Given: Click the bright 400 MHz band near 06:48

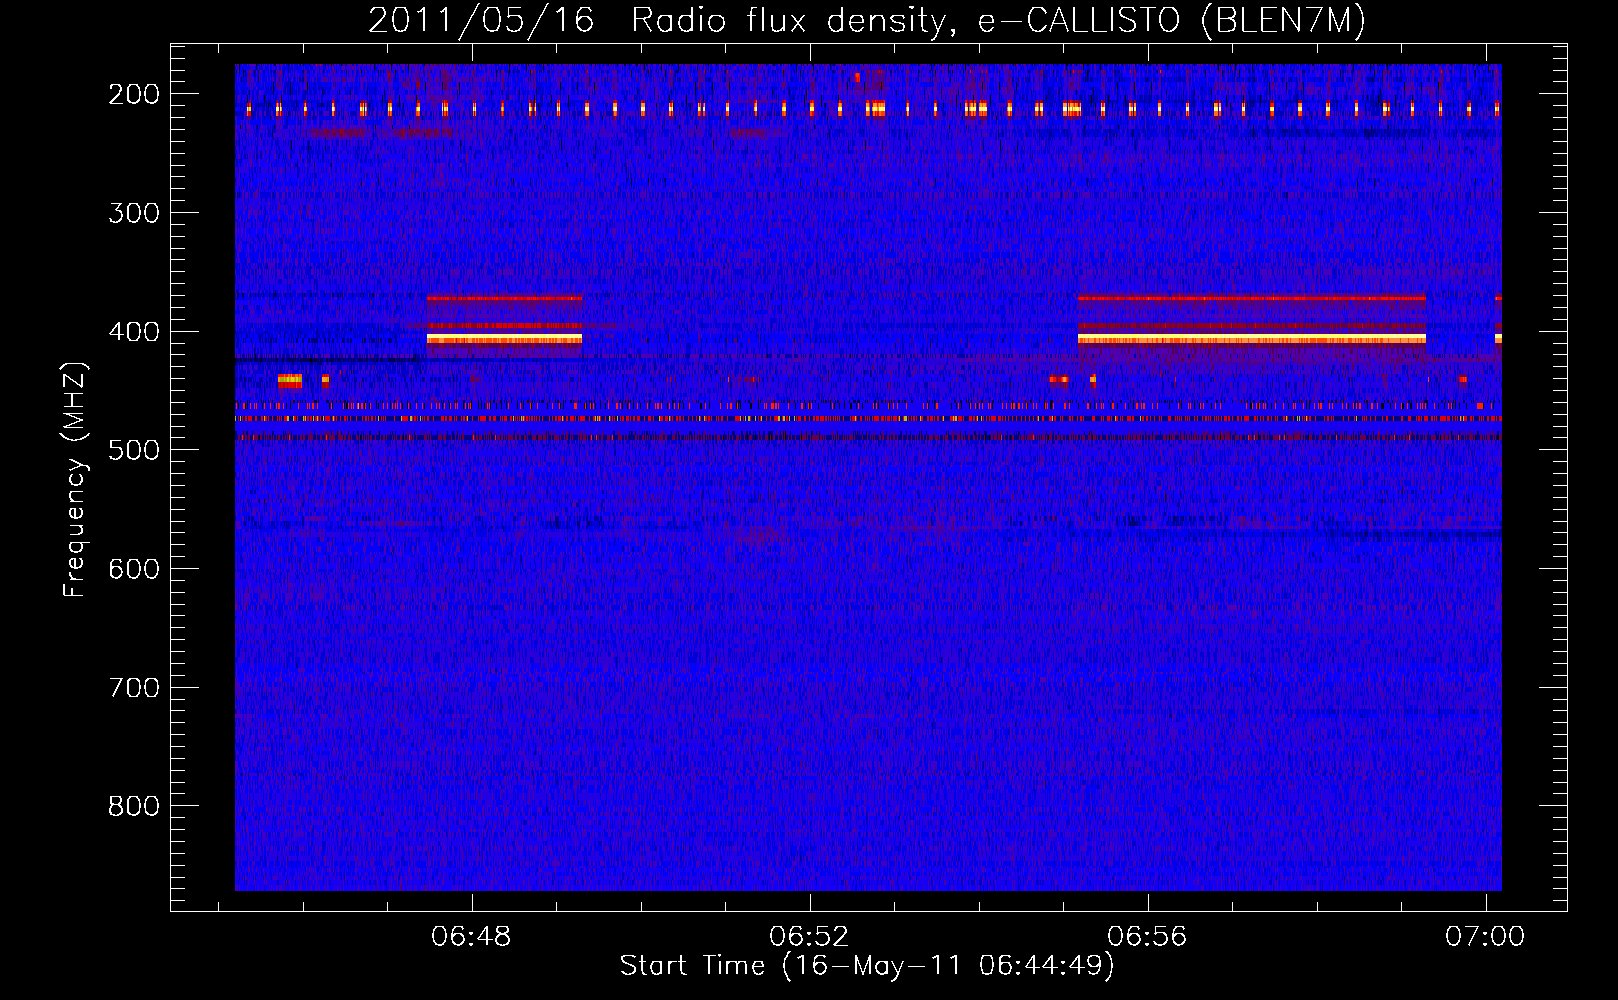Looking at the screenshot, I should 504,339.
